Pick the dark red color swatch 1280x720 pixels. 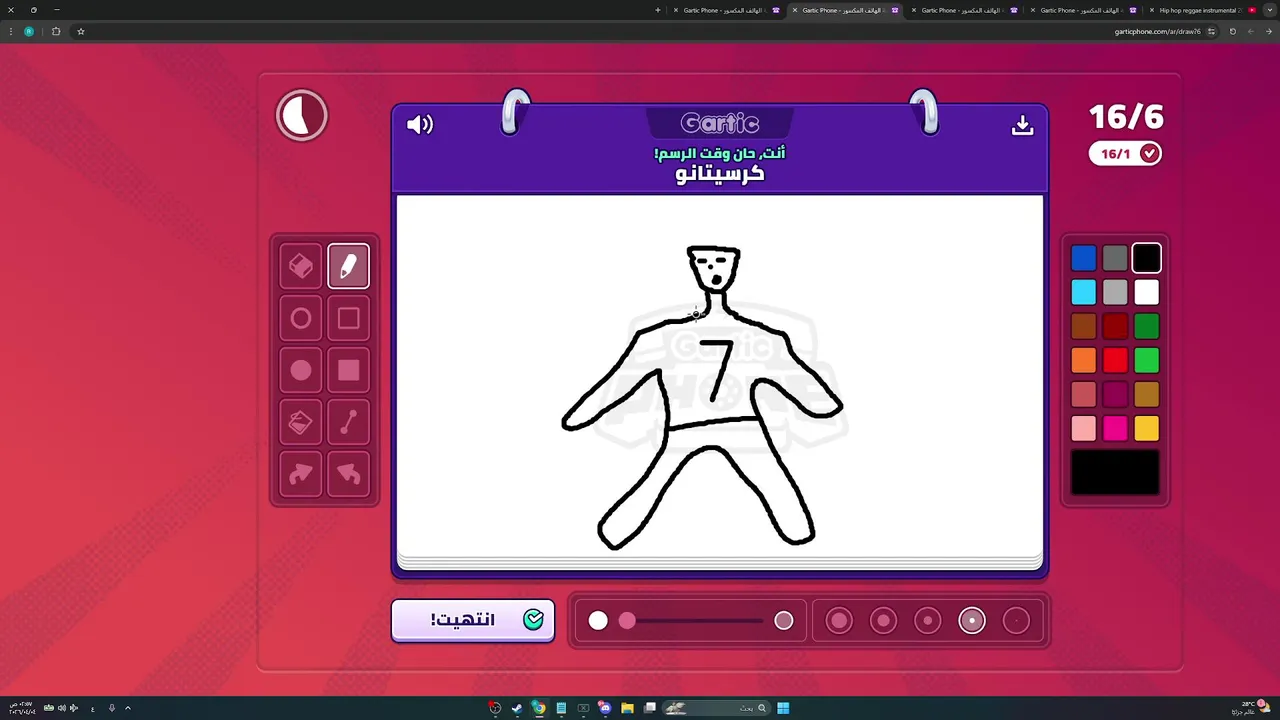pyautogui.click(x=1115, y=326)
